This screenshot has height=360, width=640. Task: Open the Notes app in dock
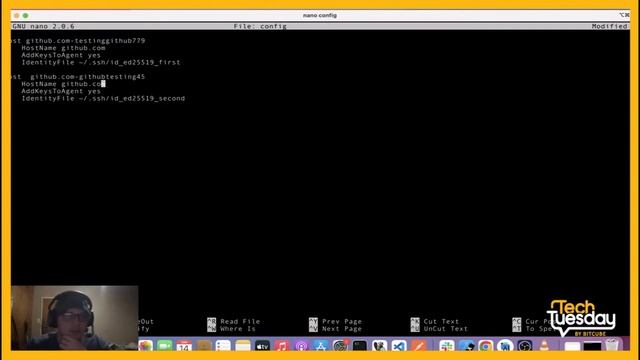242,346
